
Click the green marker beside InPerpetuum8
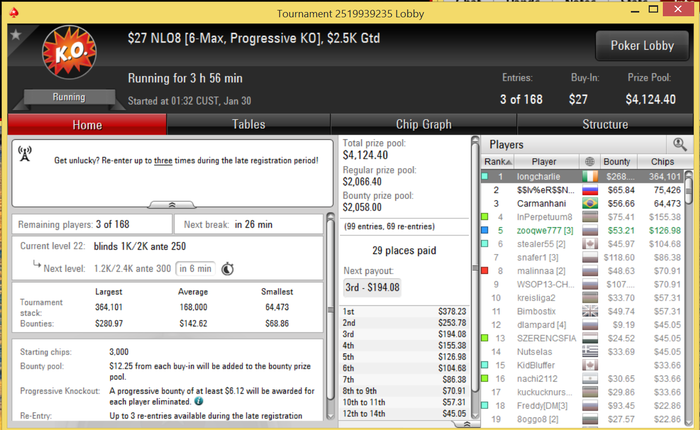[x=484, y=217]
